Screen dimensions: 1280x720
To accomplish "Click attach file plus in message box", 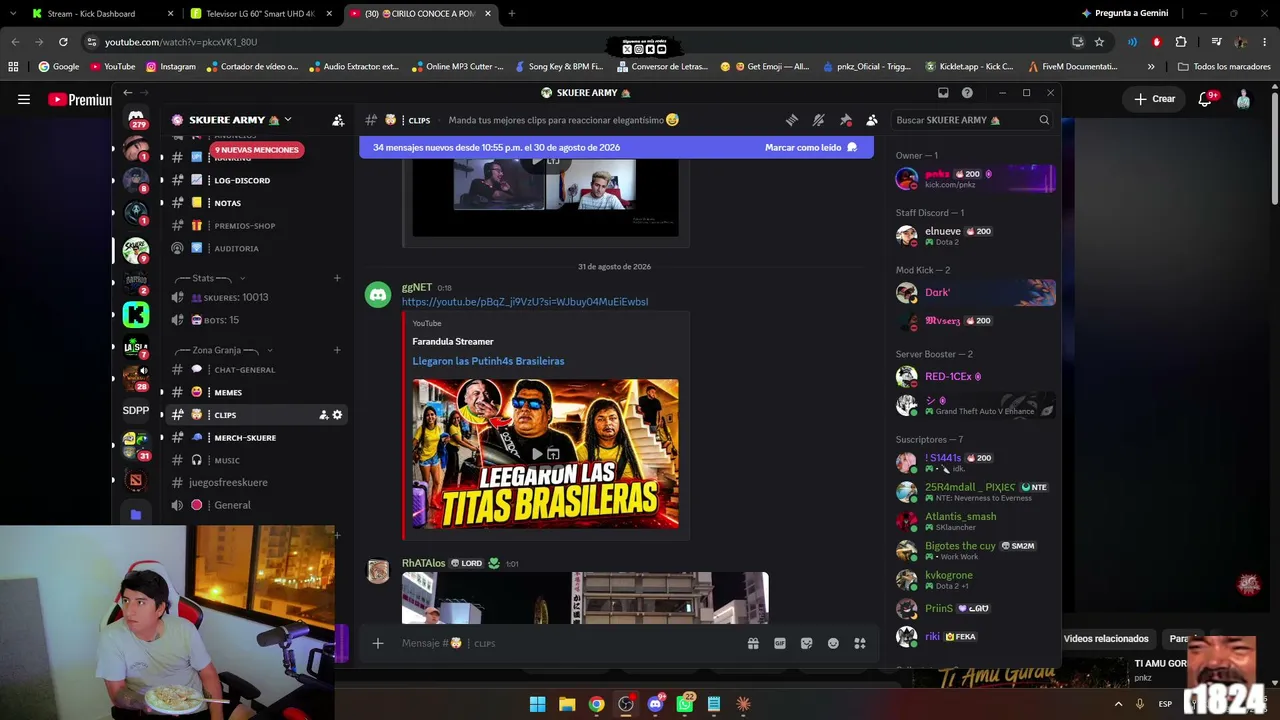I will coord(378,644).
